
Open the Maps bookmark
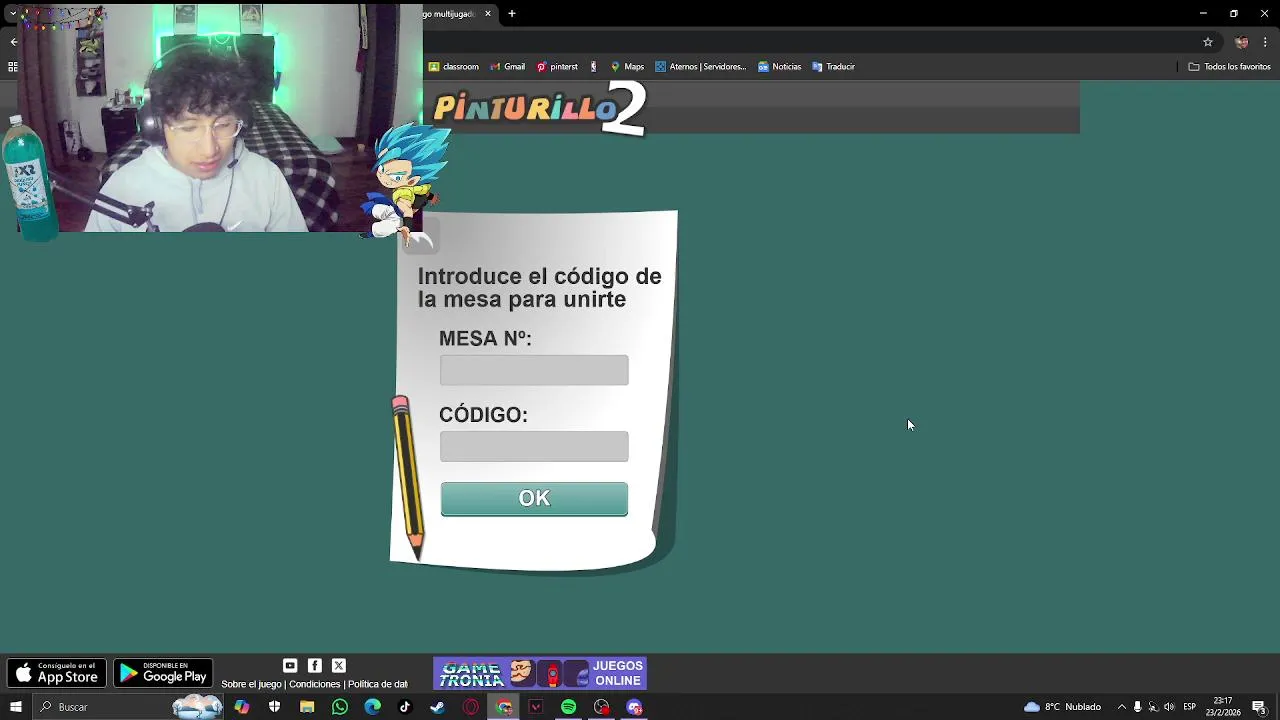pos(627,67)
